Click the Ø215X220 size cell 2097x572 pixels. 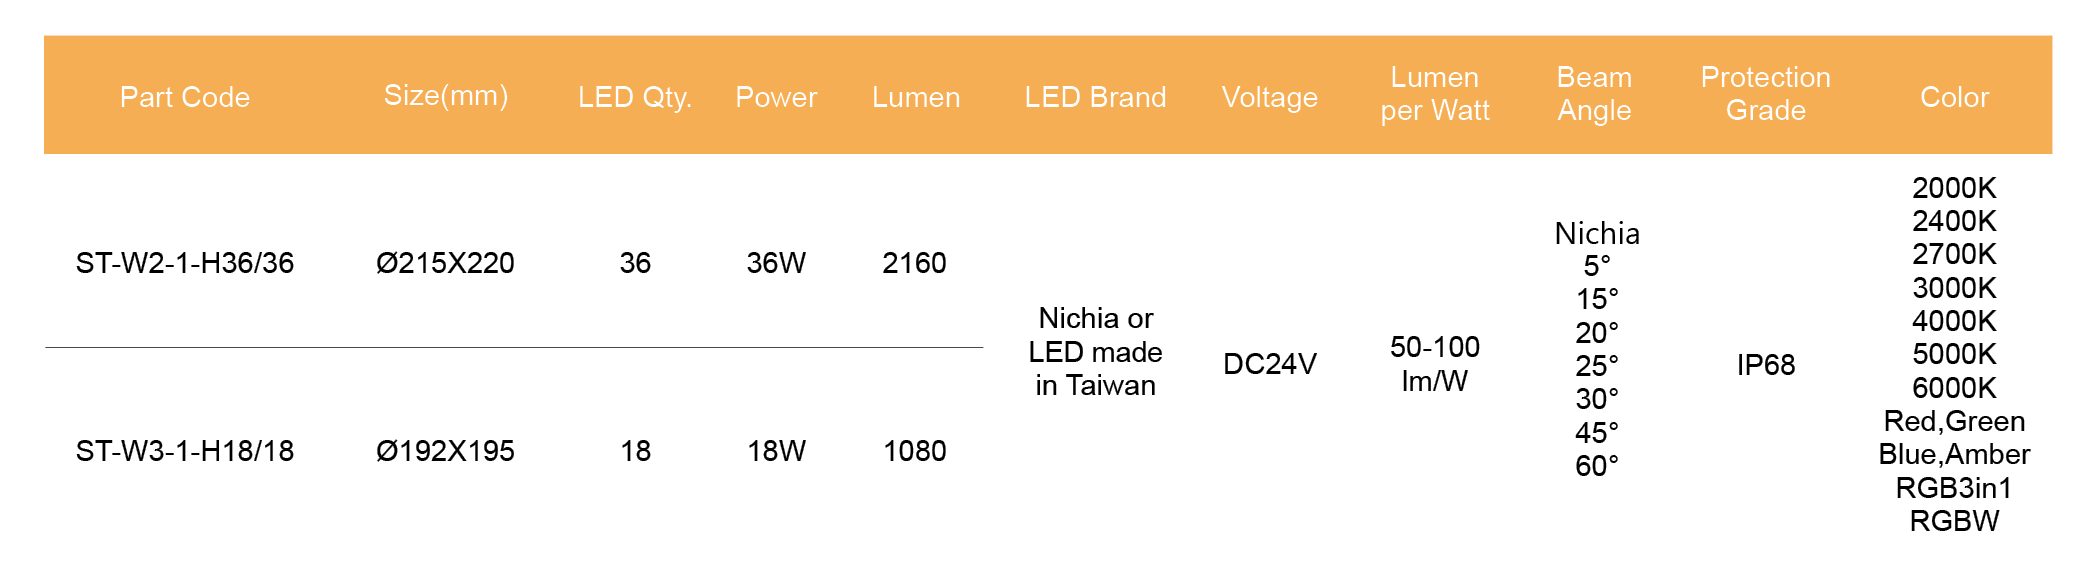tap(445, 263)
